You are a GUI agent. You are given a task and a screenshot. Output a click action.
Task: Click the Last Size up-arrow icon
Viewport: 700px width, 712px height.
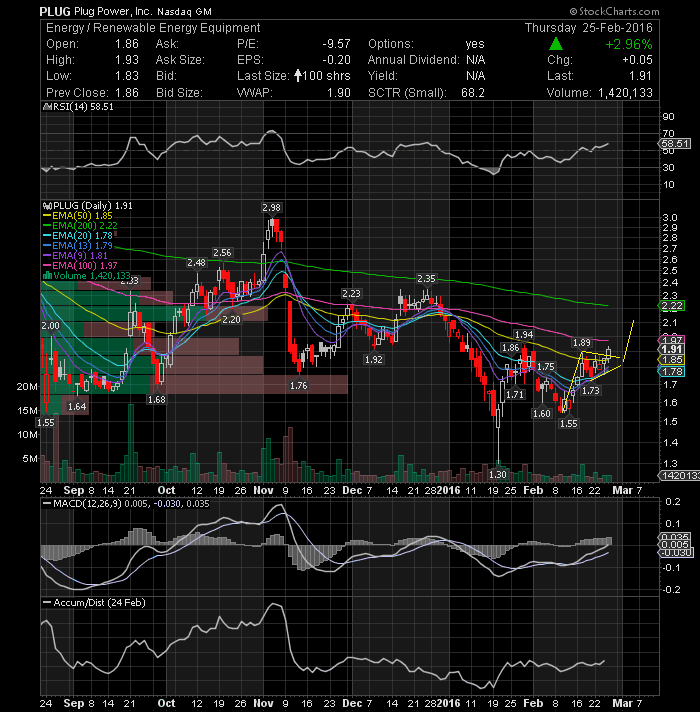[298, 75]
